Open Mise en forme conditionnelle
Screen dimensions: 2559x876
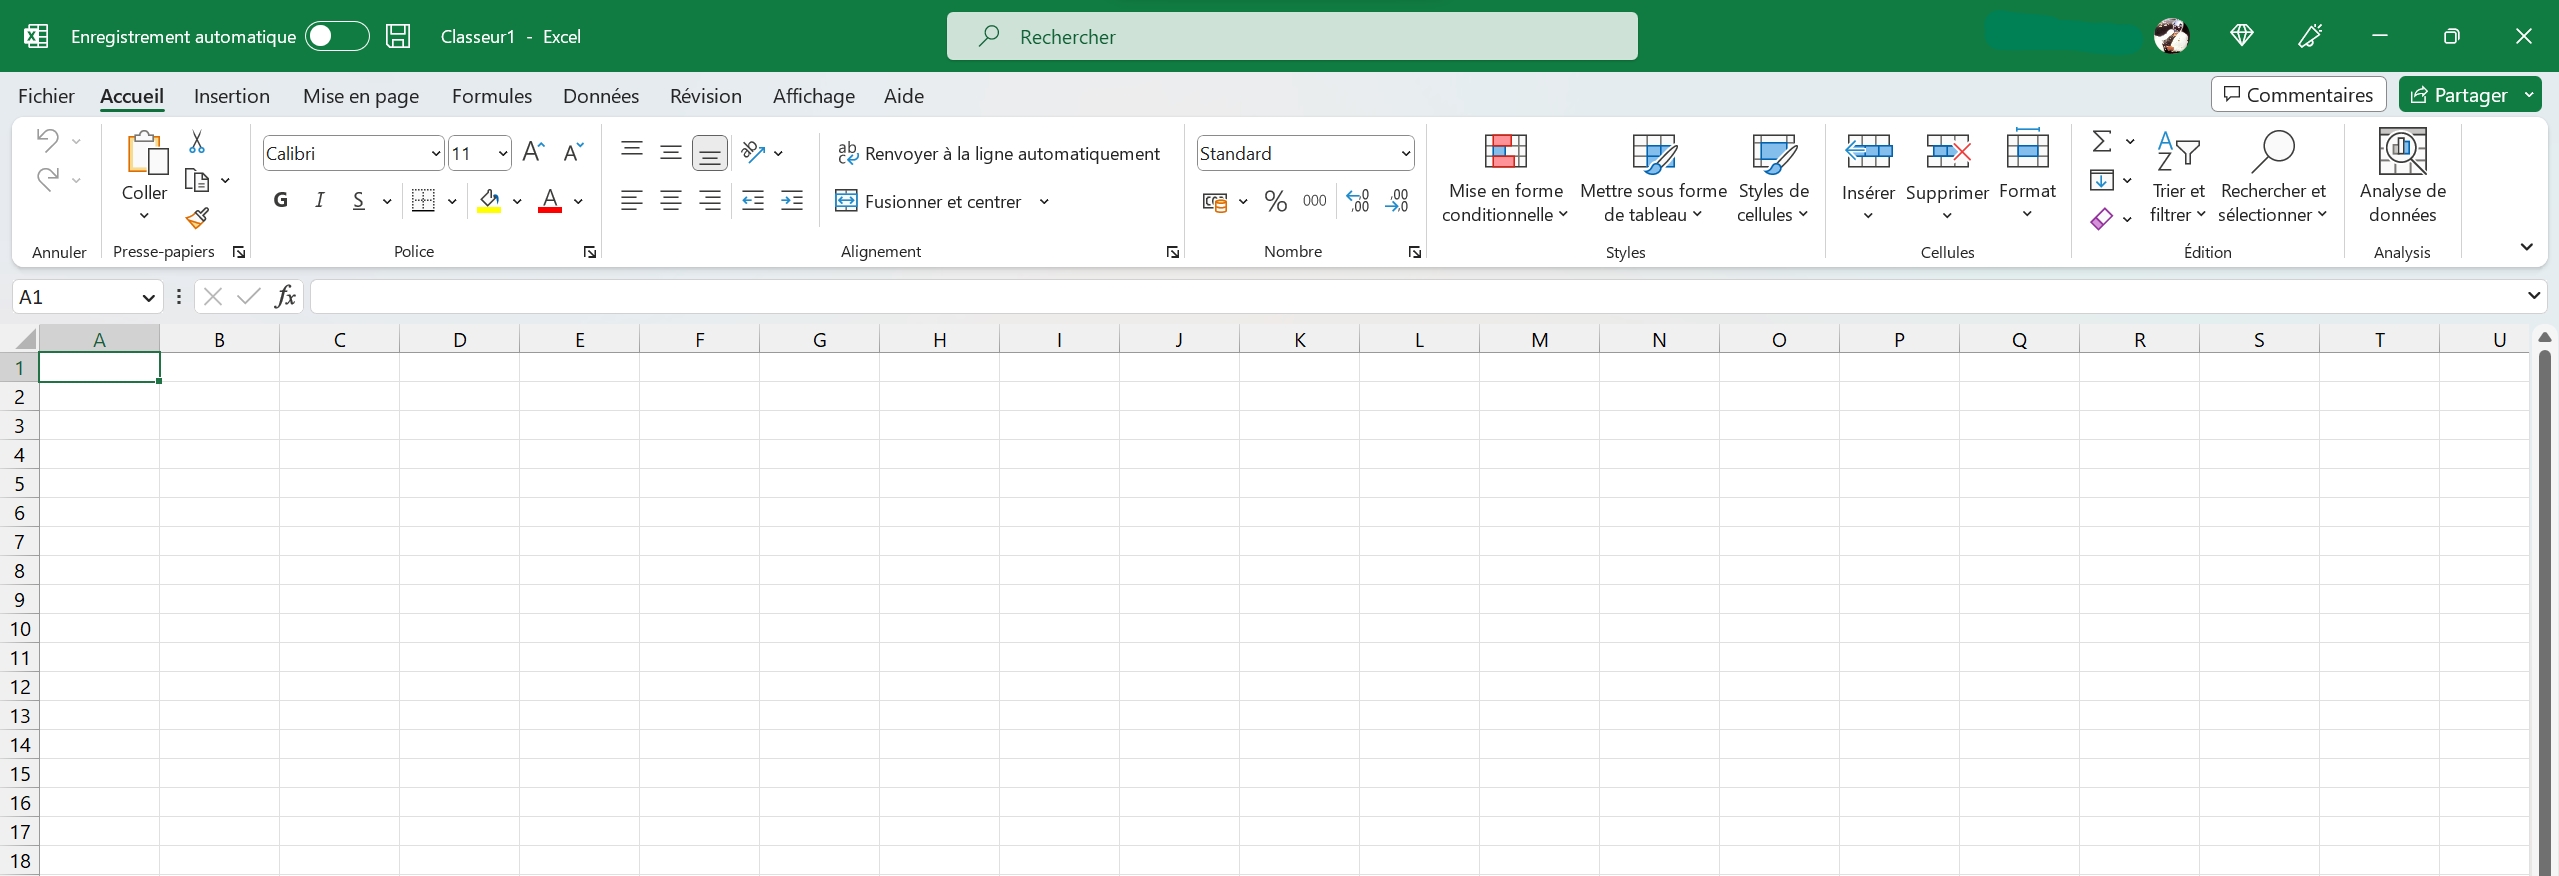pyautogui.click(x=1505, y=177)
